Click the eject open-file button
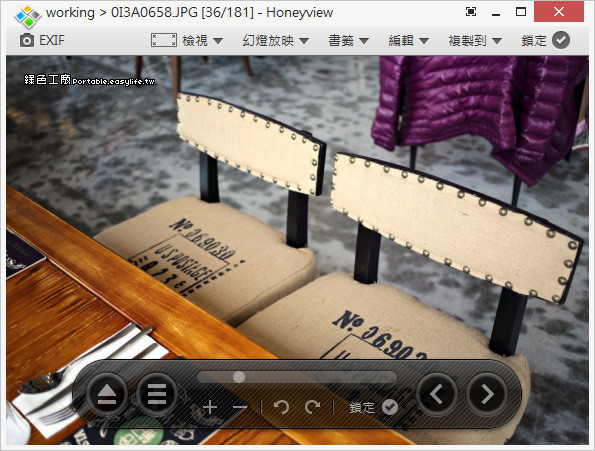Viewport: 595px width, 451px height. [x=107, y=394]
